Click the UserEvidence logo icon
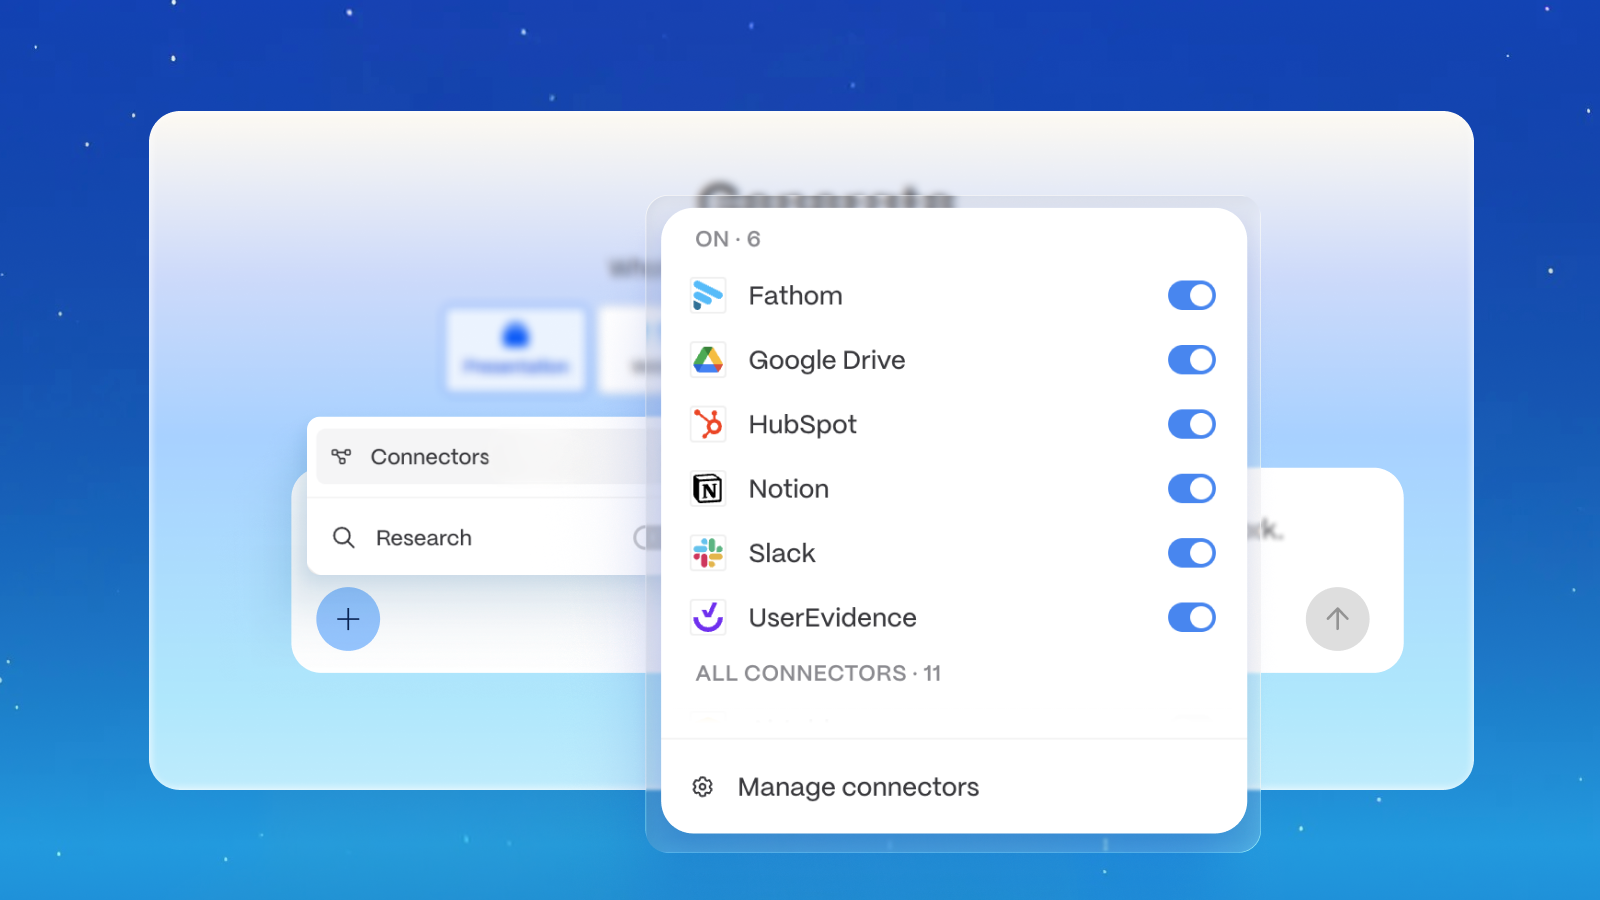1600x900 pixels. point(708,617)
